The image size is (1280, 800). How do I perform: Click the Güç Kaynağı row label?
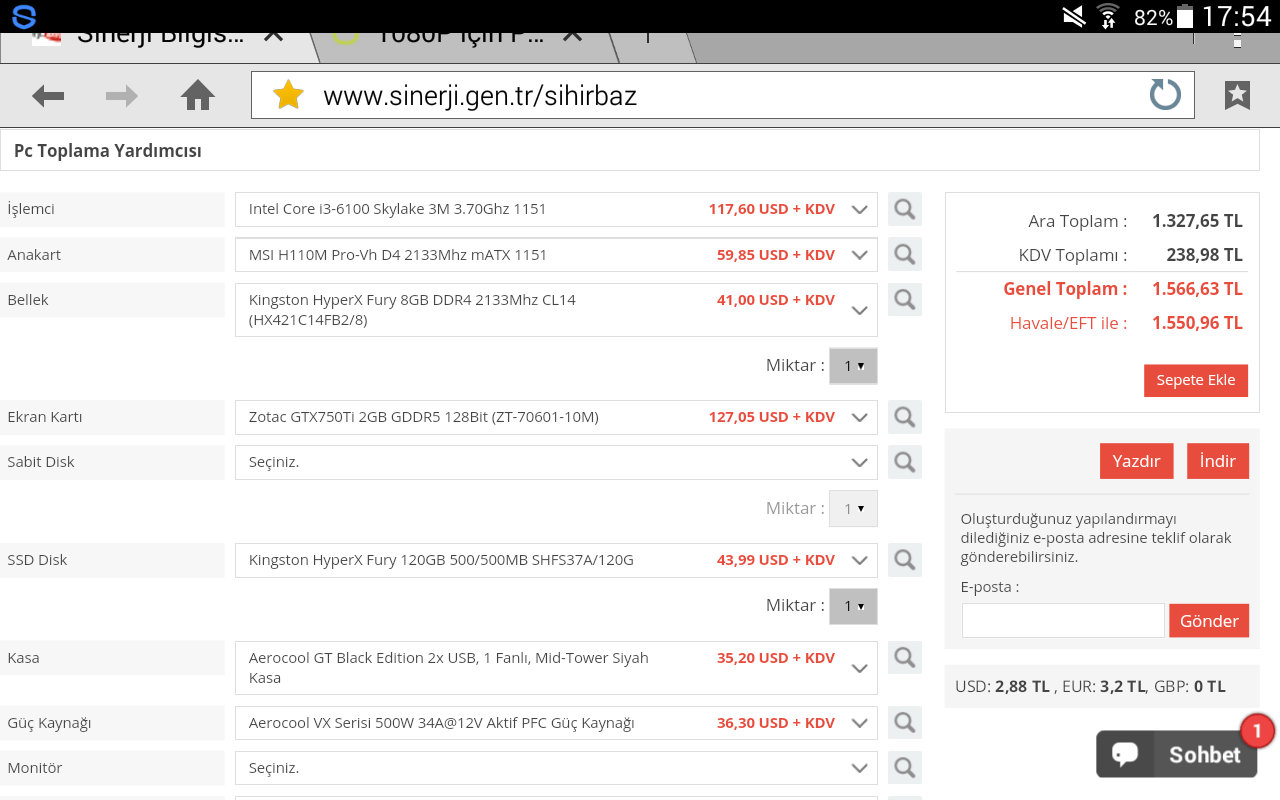49,723
